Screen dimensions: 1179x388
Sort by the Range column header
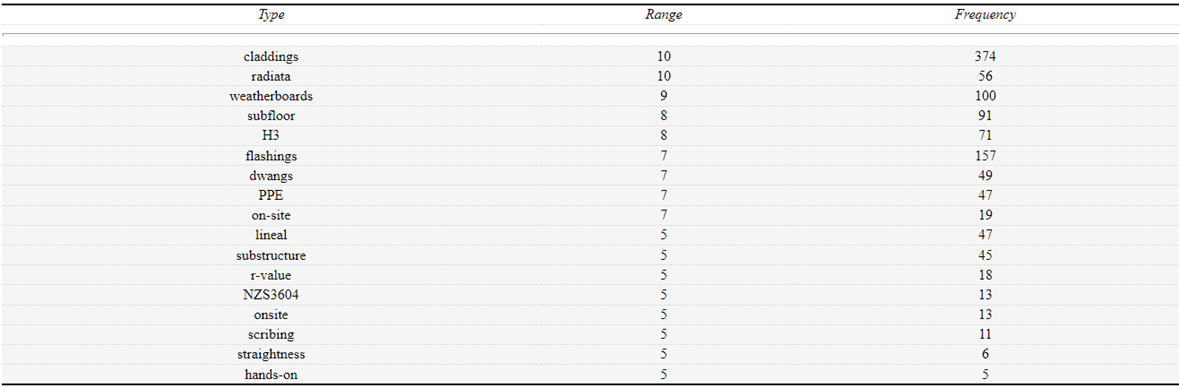point(663,14)
